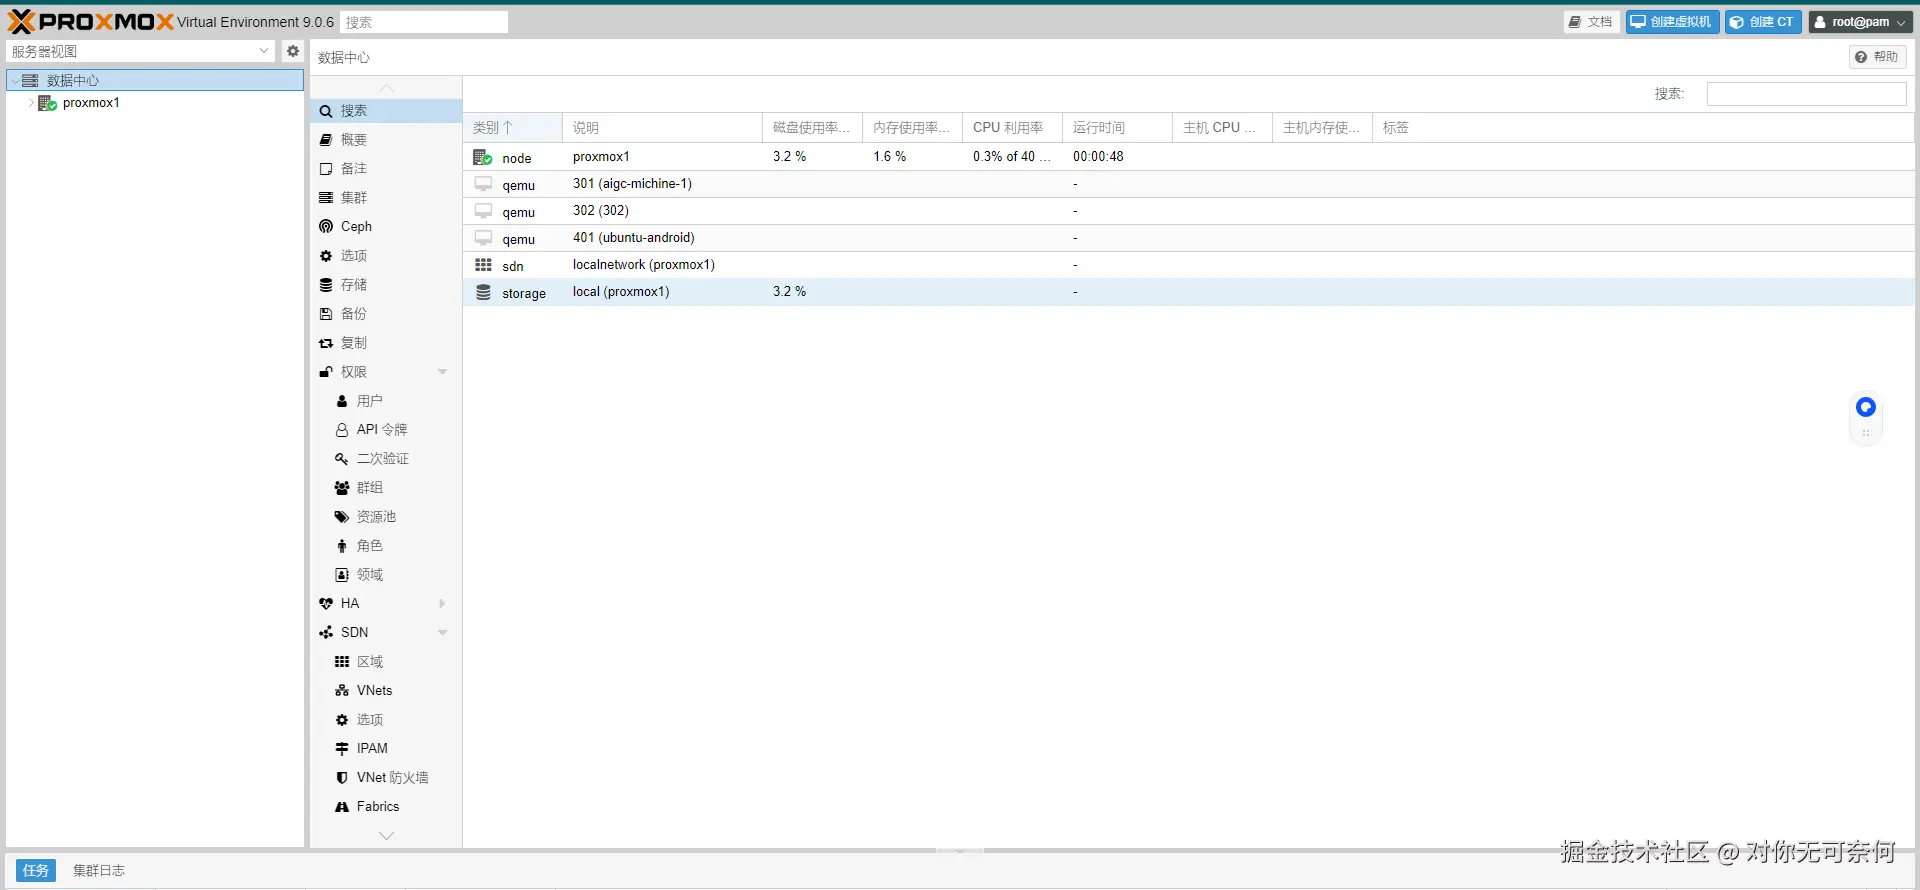Click the floating blue assistant icon
Image resolution: width=1920 pixels, height=890 pixels.
coord(1865,407)
